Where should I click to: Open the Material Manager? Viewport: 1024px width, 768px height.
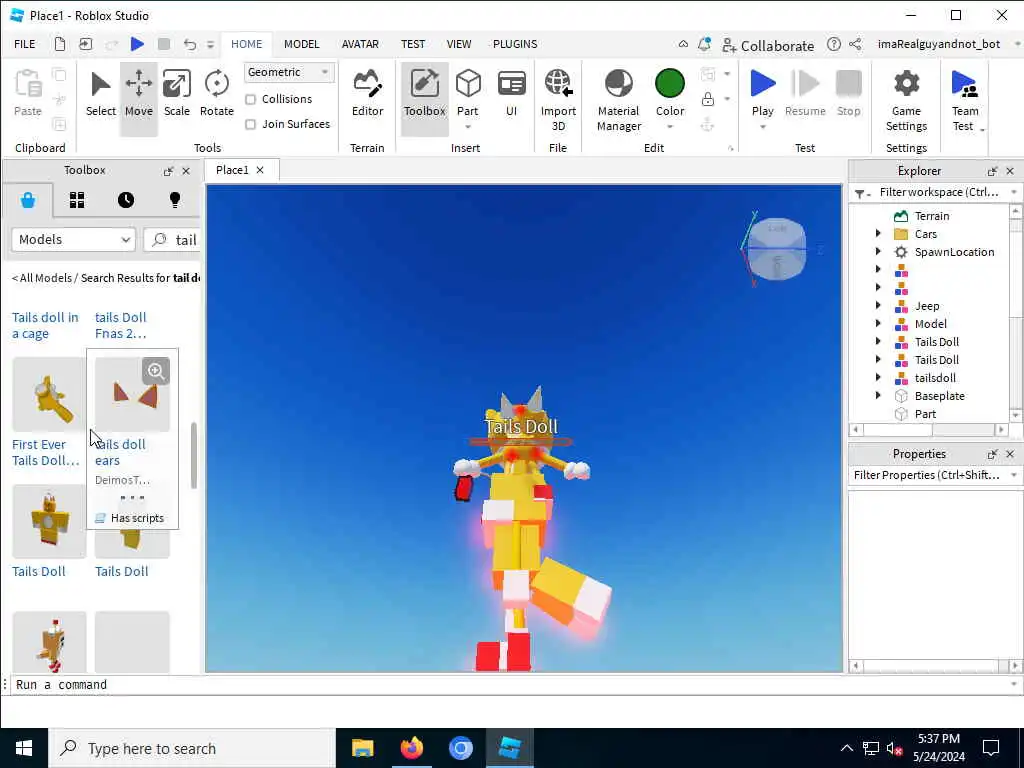[618, 99]
